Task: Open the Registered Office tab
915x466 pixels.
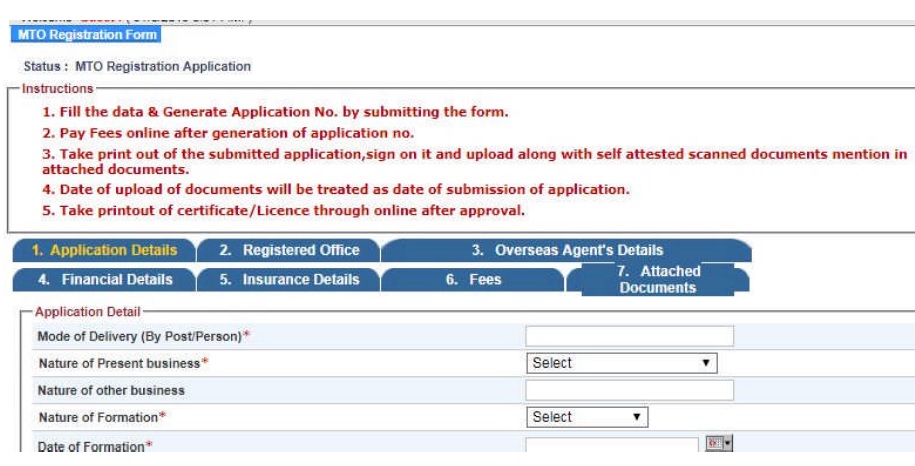Action: coord(289,250)
